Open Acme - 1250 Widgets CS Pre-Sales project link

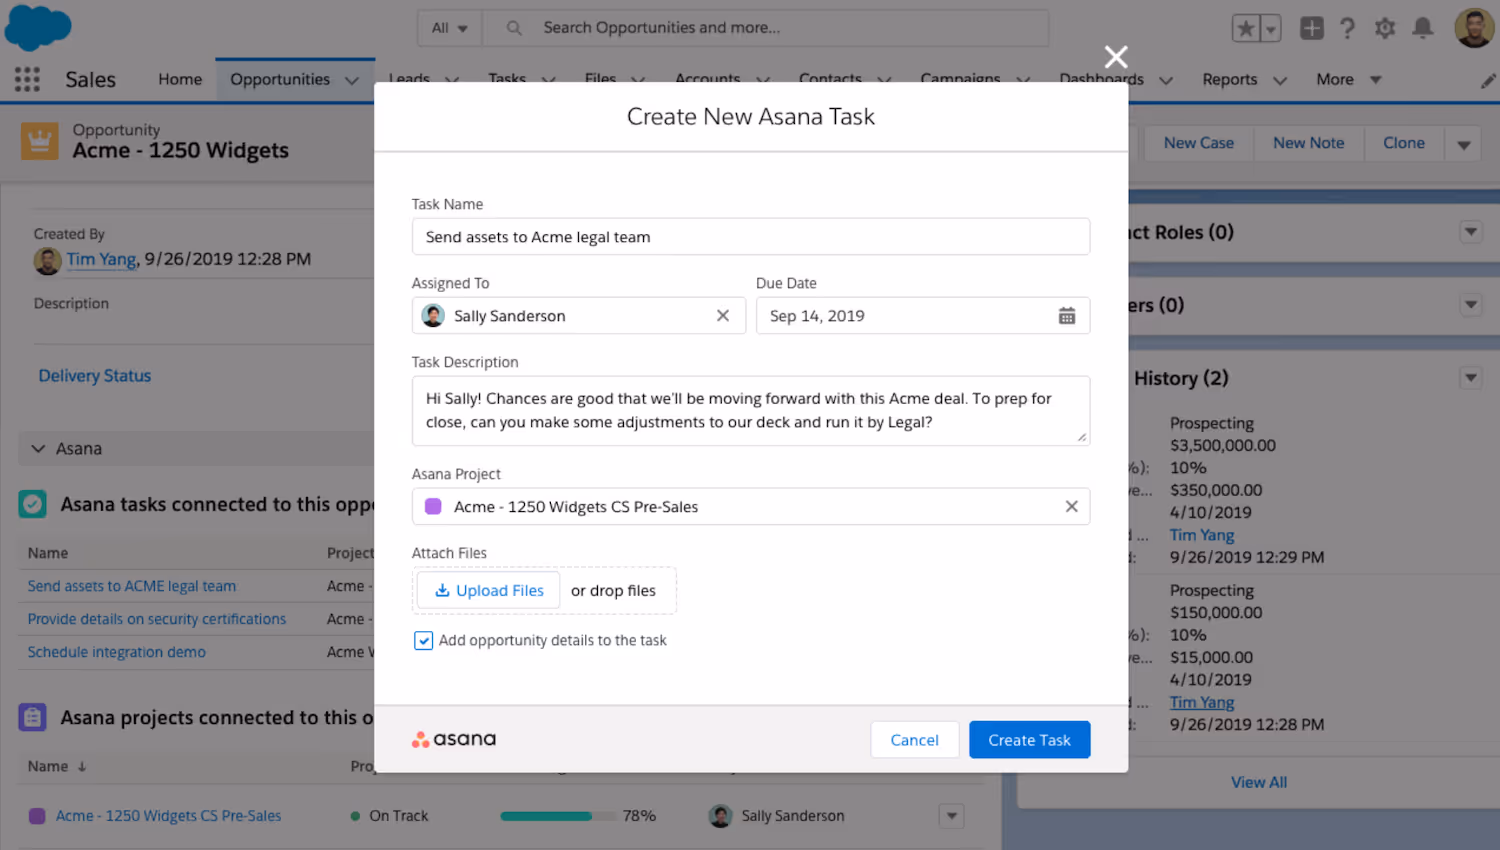coord(168,816)
